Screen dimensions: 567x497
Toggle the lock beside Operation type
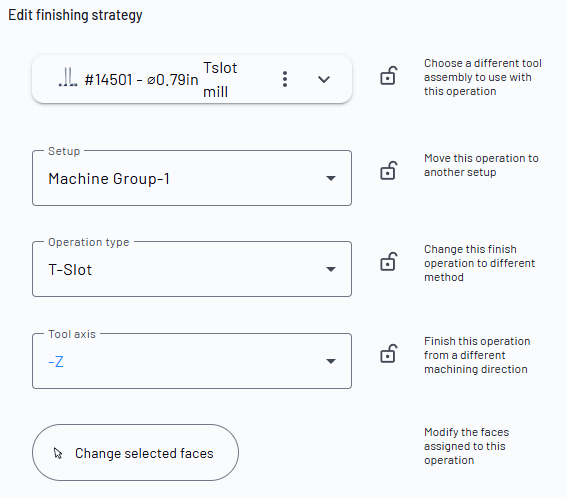(389, 262)
